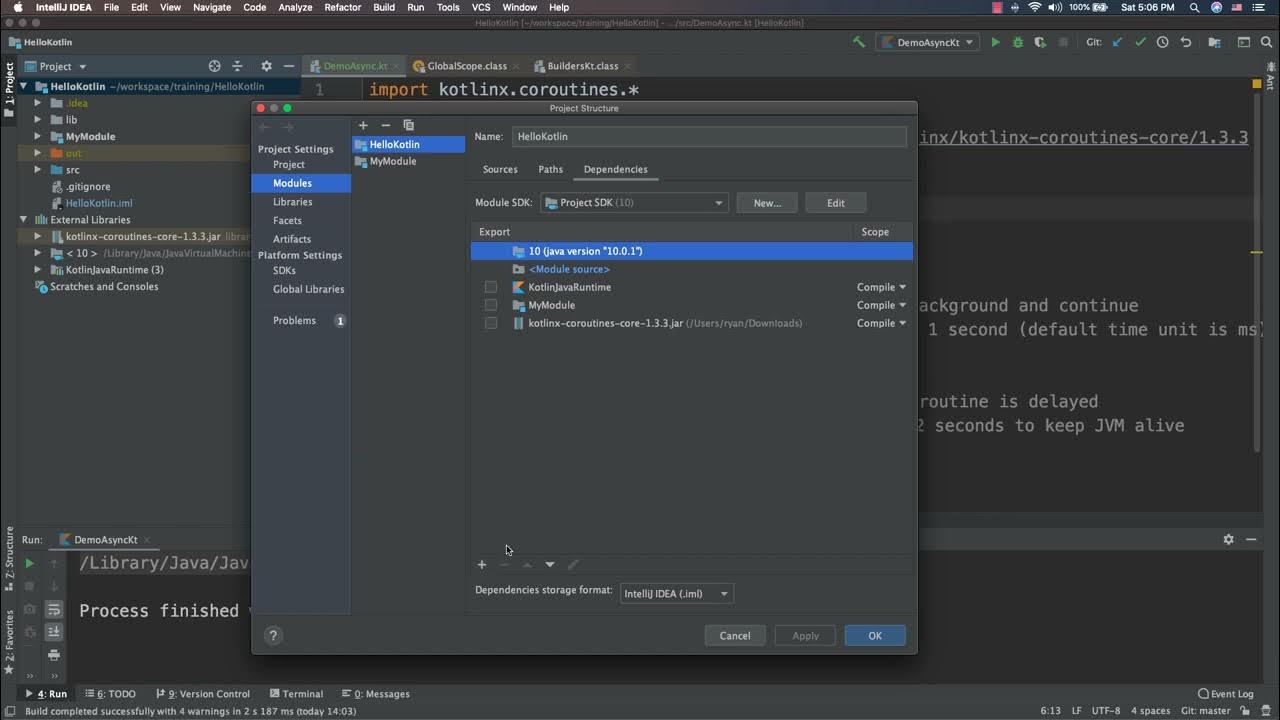Screen dimensions: 1280x720
Task: Open Terminal tool window button
Action: pos(296,693)
